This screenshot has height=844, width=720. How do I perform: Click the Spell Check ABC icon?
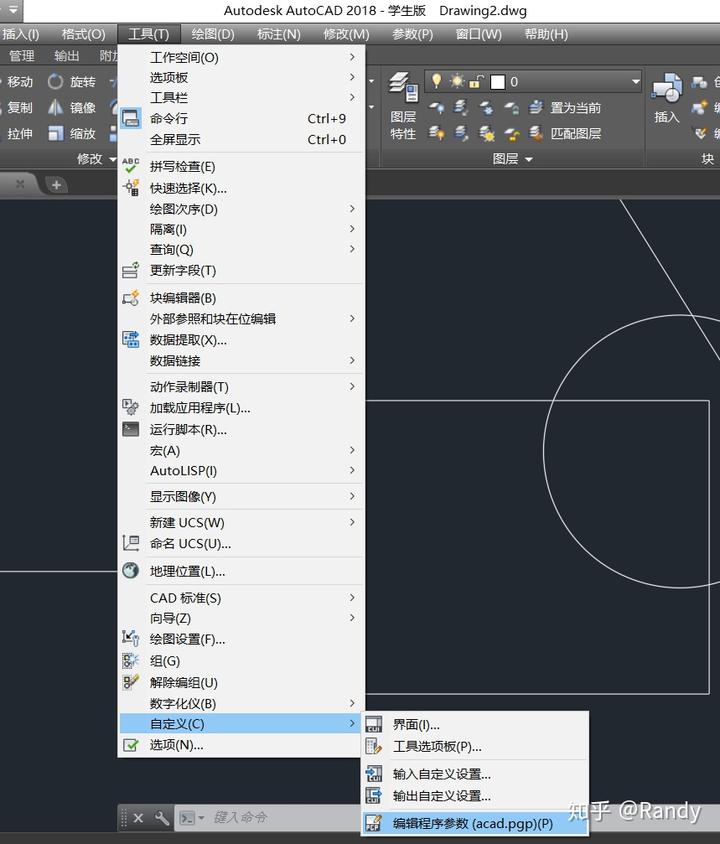click(x=131, y=166)
